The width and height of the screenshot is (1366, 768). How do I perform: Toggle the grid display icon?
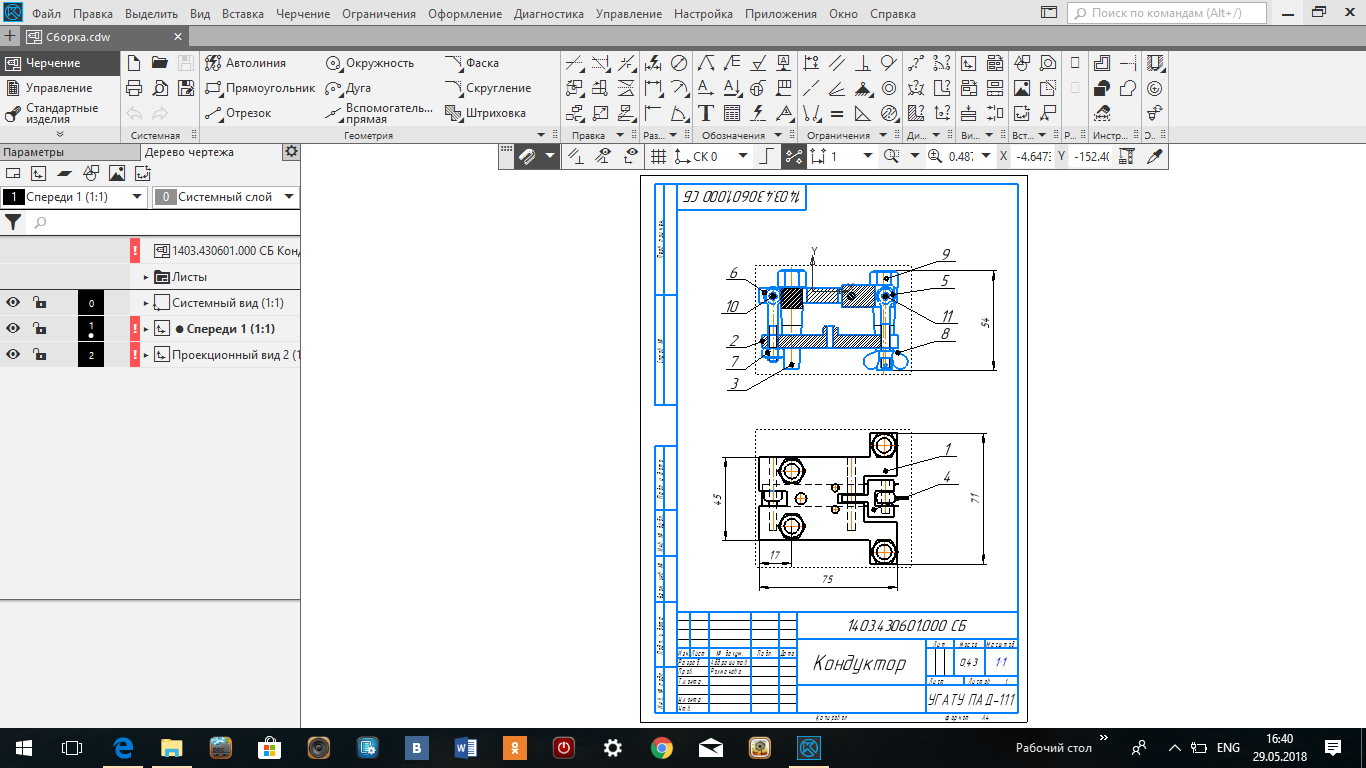point(658,156)
